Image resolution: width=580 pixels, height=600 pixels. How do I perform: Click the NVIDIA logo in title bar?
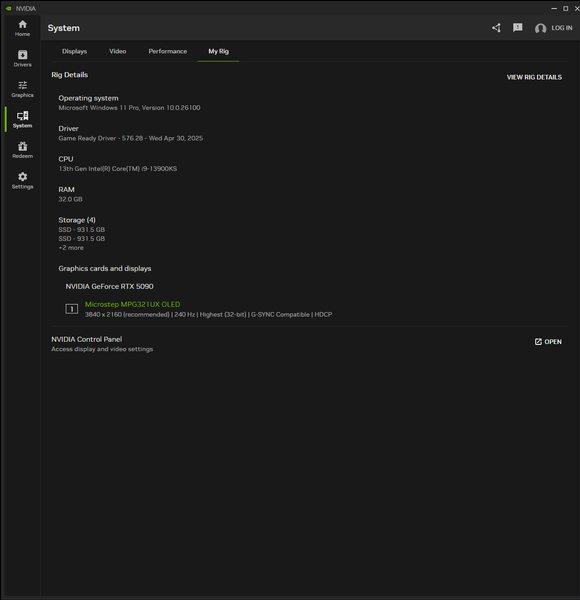[8, 8]
